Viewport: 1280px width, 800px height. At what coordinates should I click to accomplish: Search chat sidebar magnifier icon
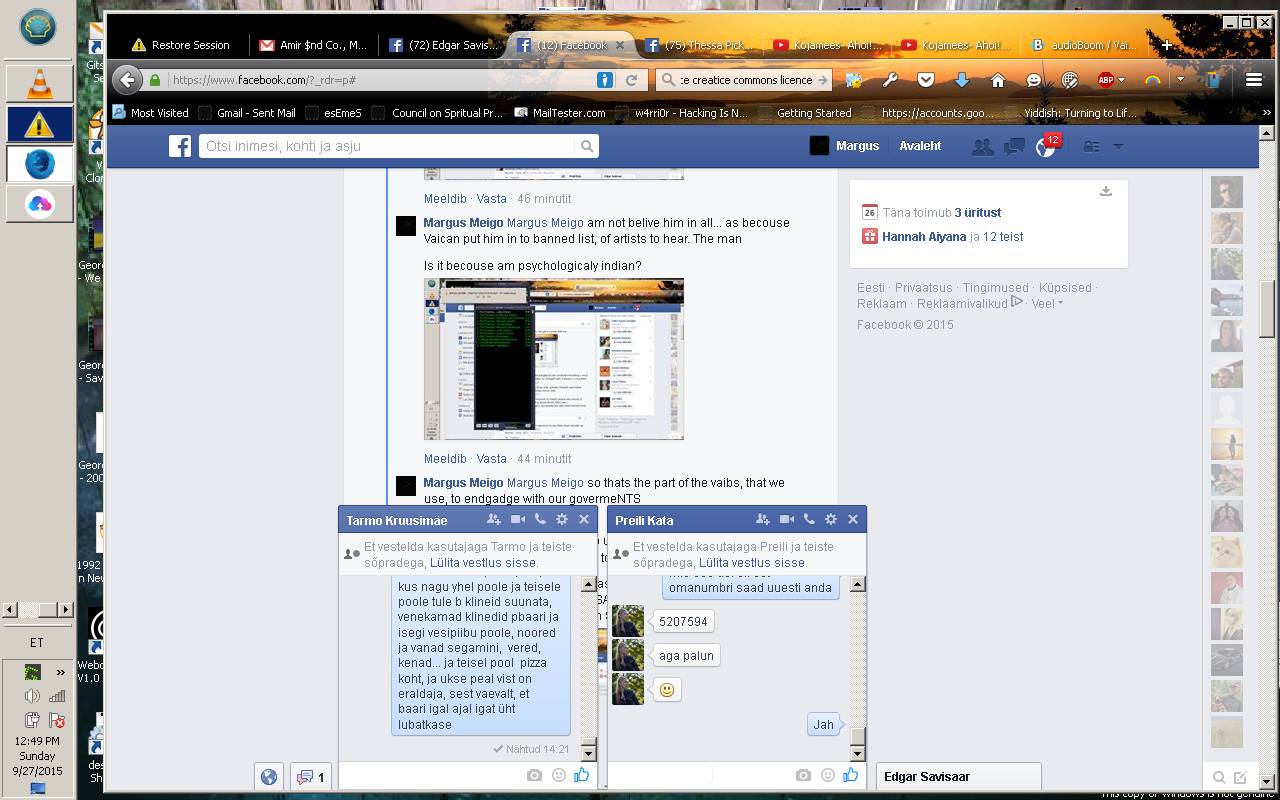pos(1219,777)
